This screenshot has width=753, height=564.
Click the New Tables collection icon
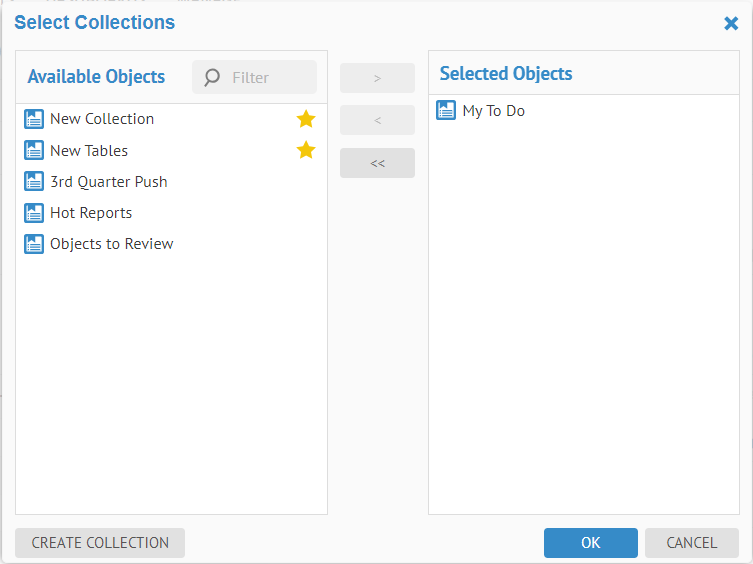tap(34, 151)
